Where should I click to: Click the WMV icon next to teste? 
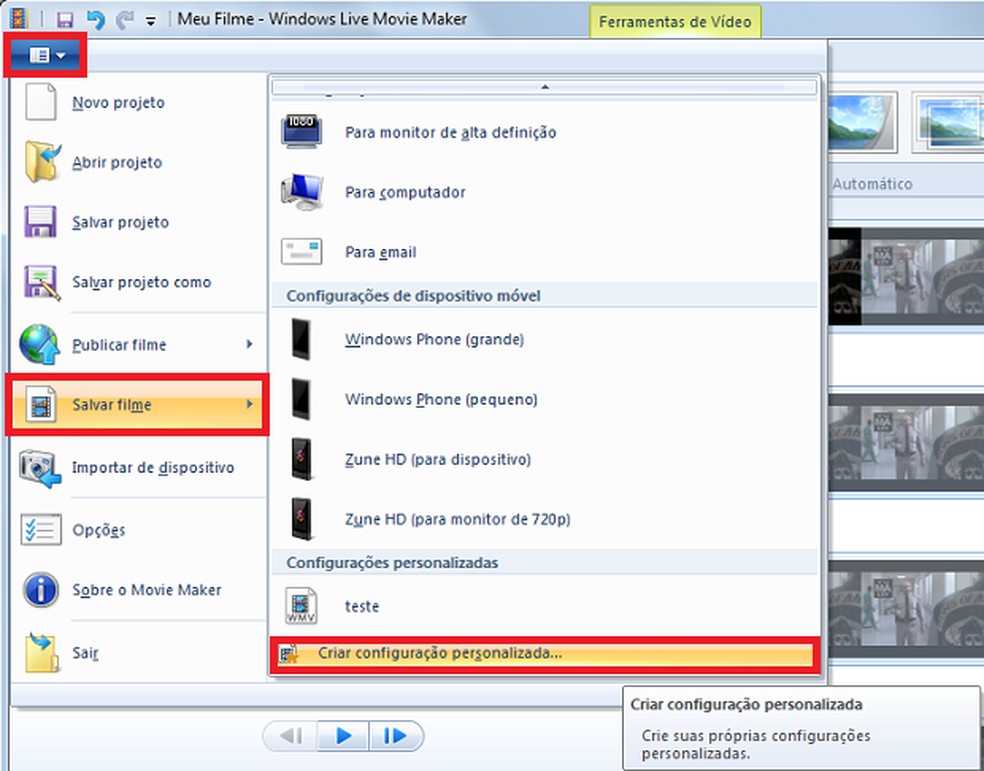pos(303,606)
